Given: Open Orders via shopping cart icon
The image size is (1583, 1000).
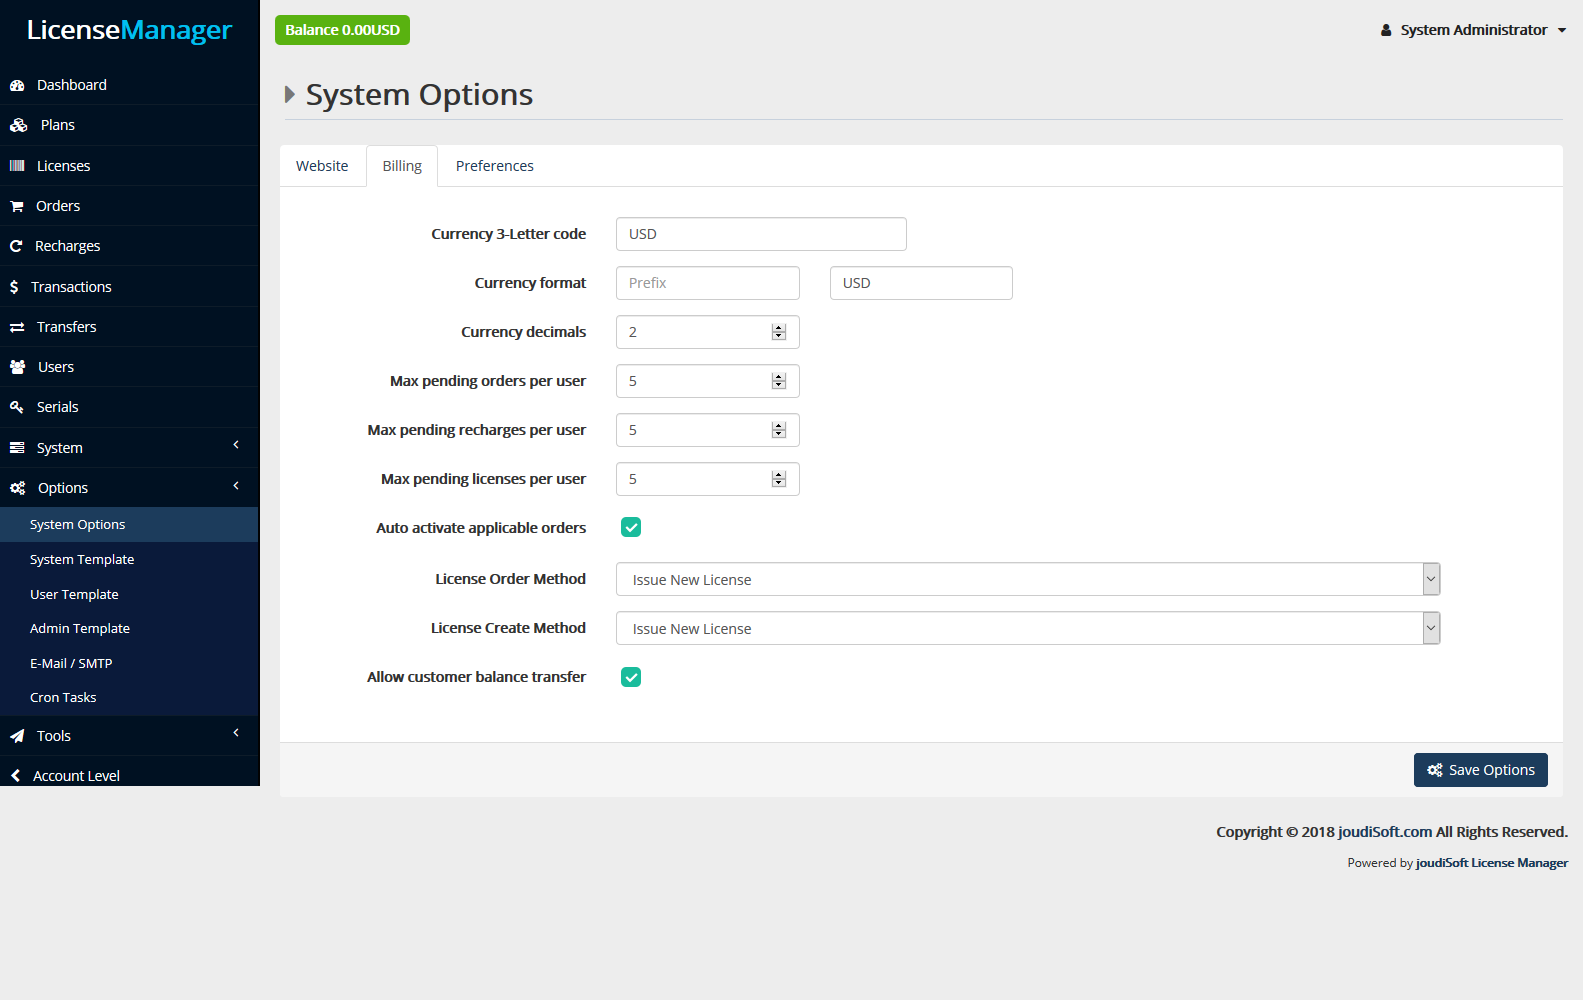Looking at the screenshot, I should tap(17, 206).
